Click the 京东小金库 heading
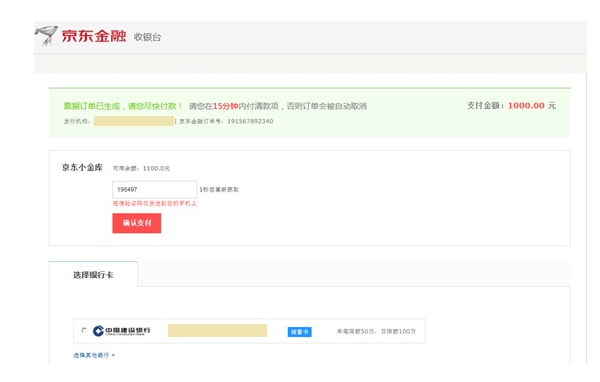600x382 pixels. [x=82, y=167]
